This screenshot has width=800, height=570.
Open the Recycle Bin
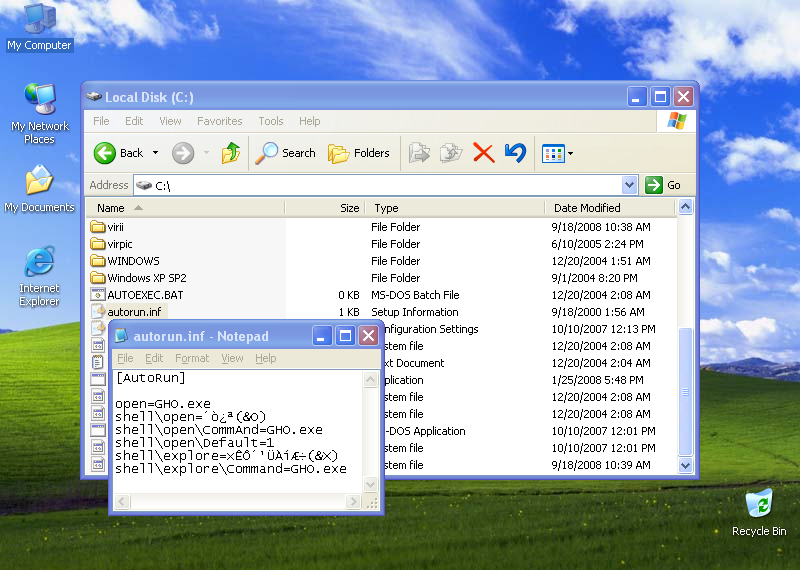[x=759, y=512]
